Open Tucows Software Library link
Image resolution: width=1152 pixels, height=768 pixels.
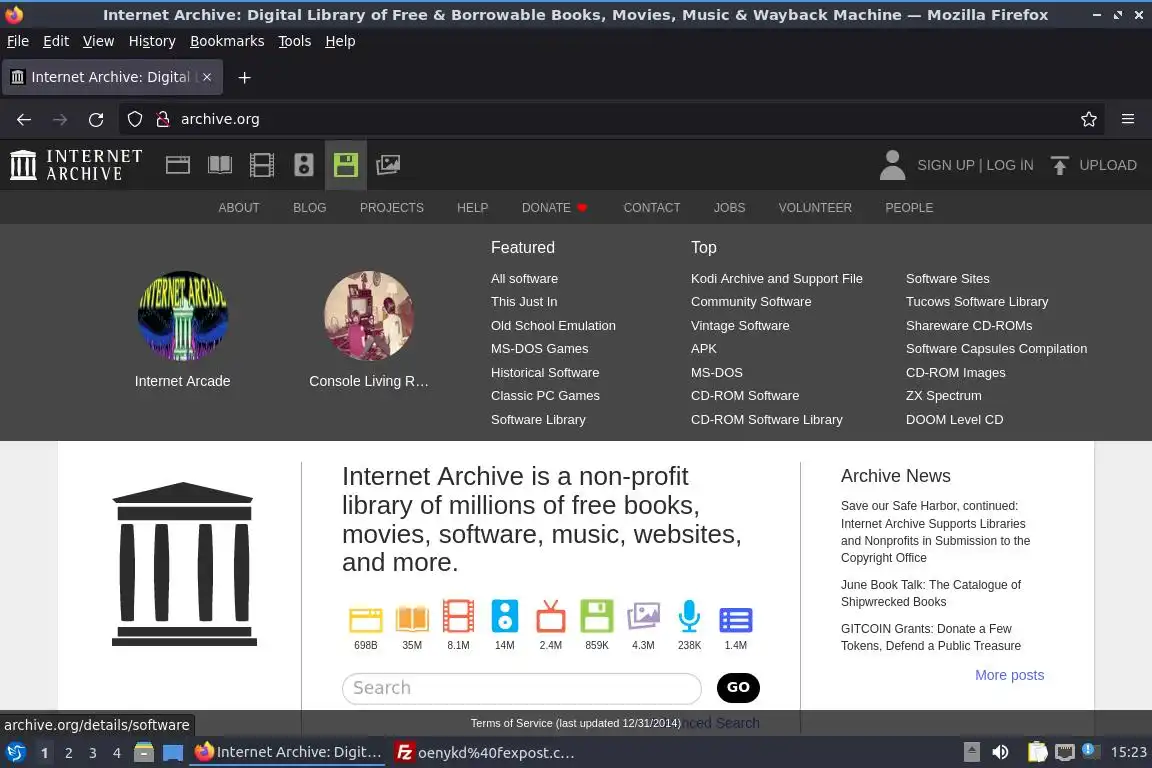[976, 301]
